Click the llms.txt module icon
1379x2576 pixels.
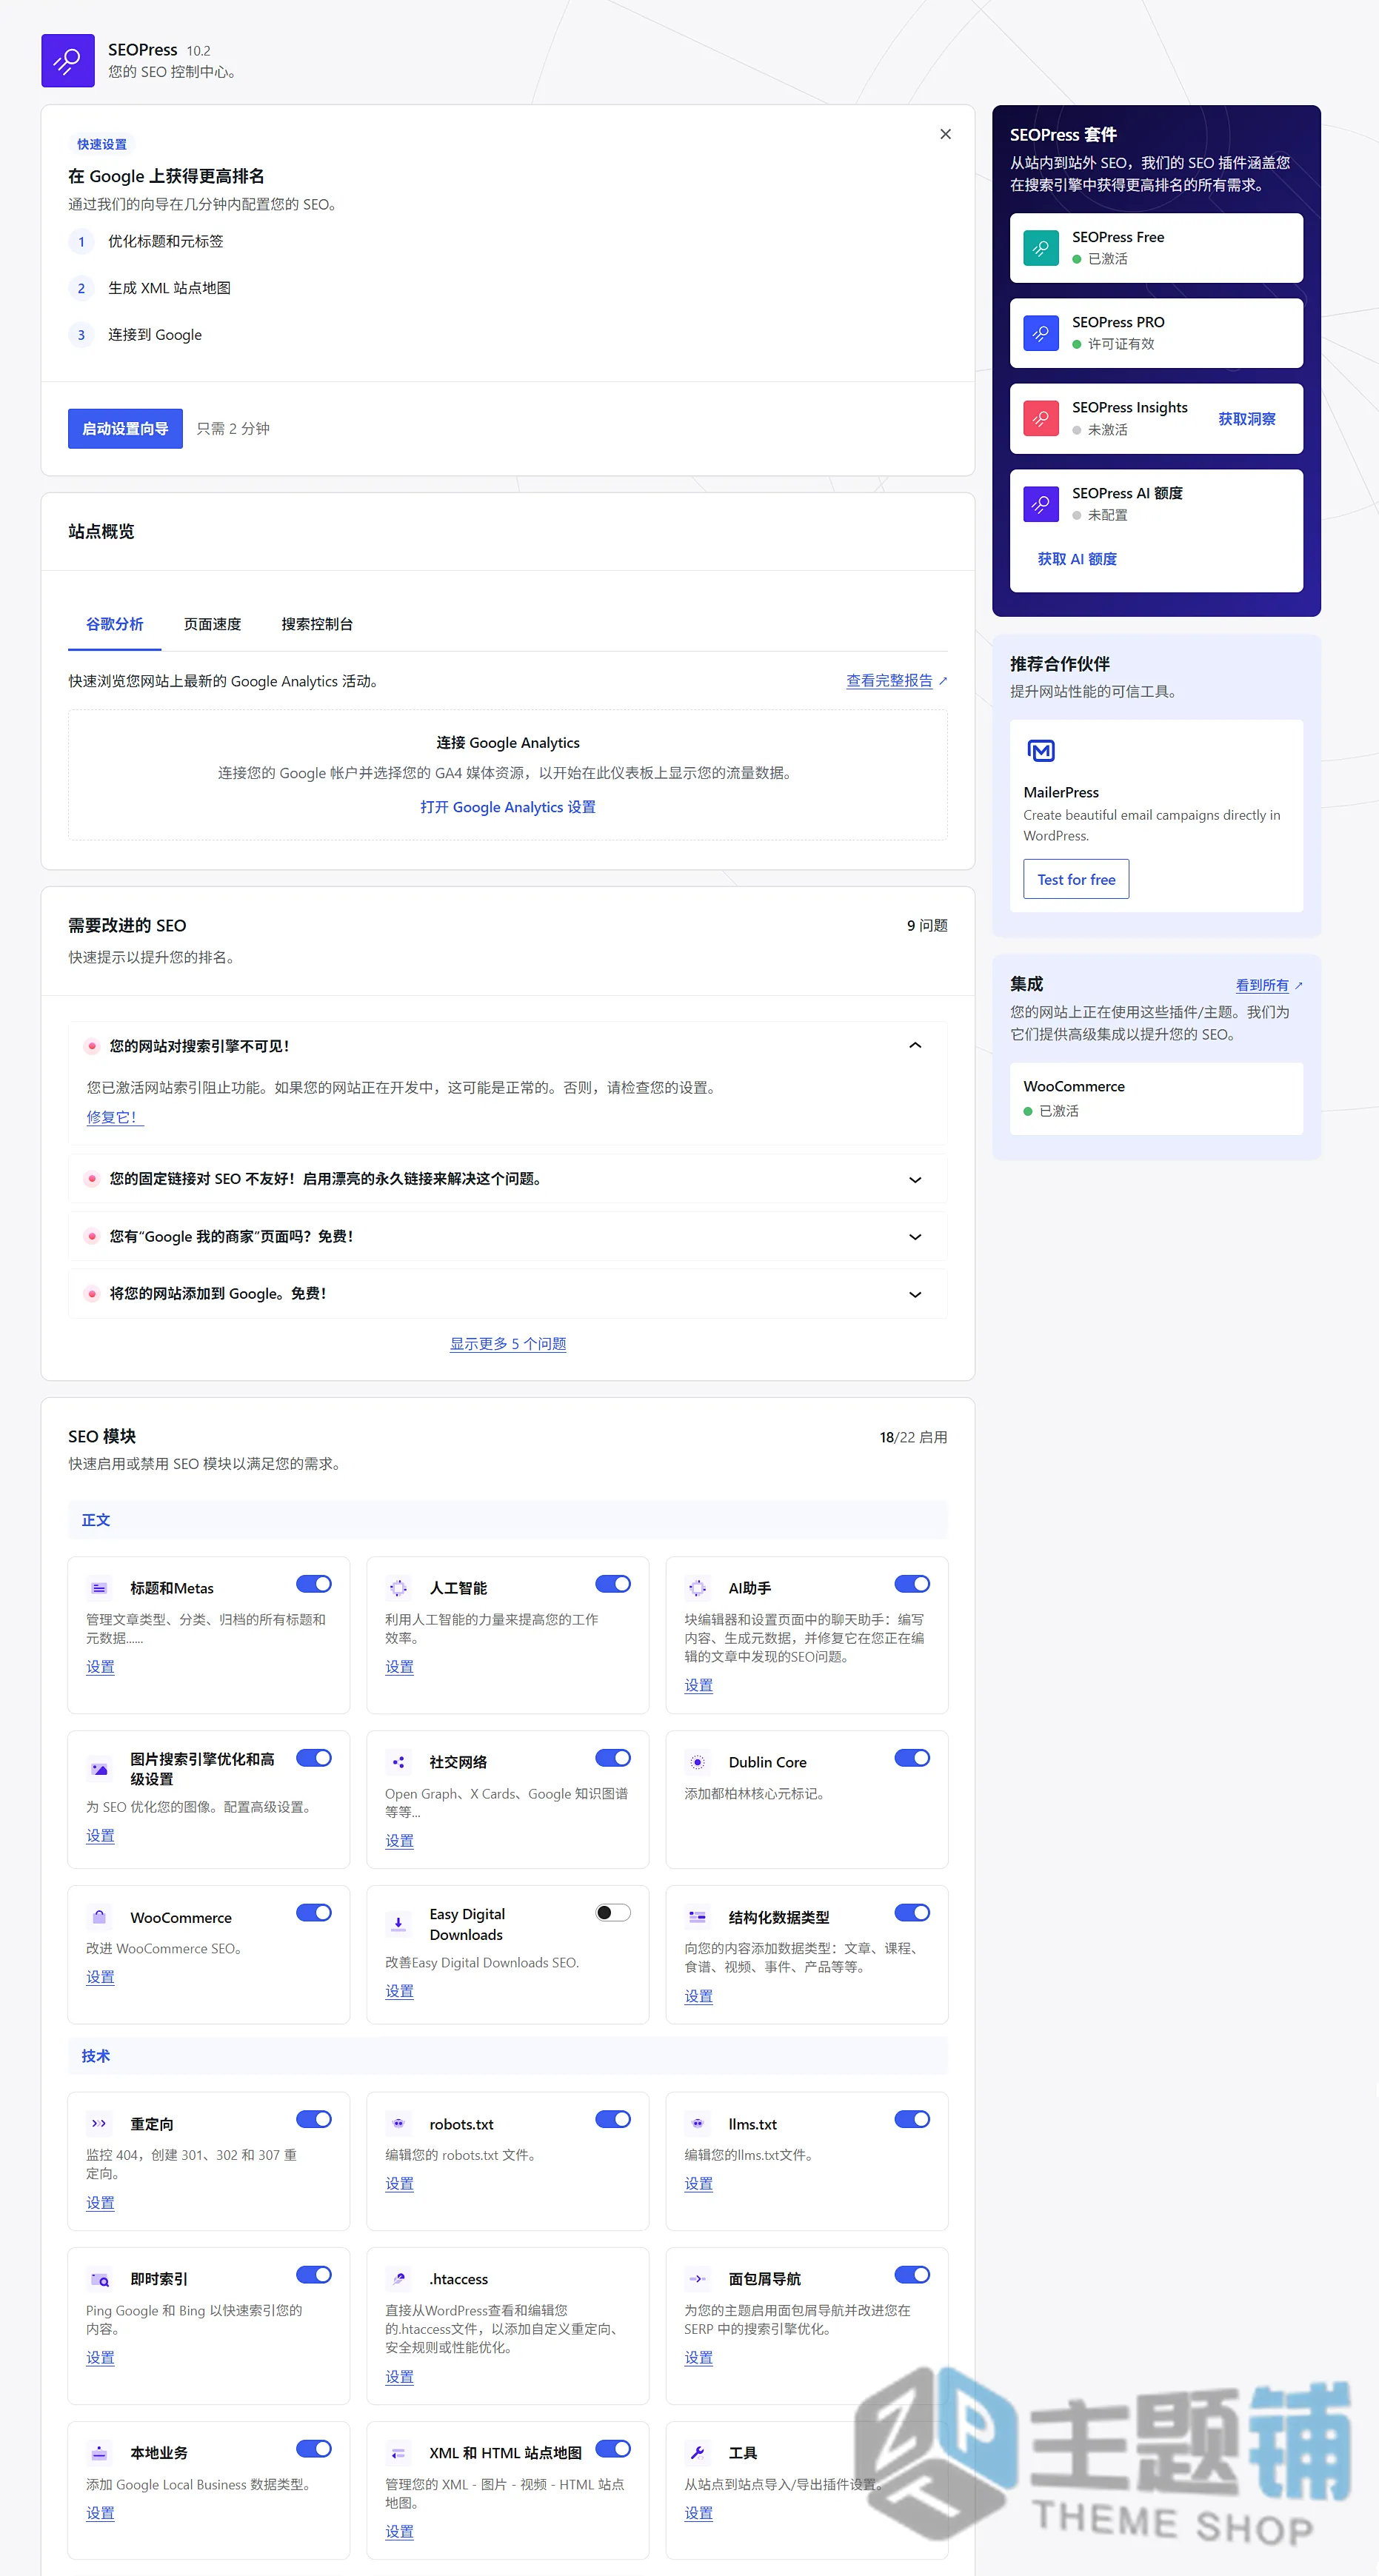click(697, 2124)
